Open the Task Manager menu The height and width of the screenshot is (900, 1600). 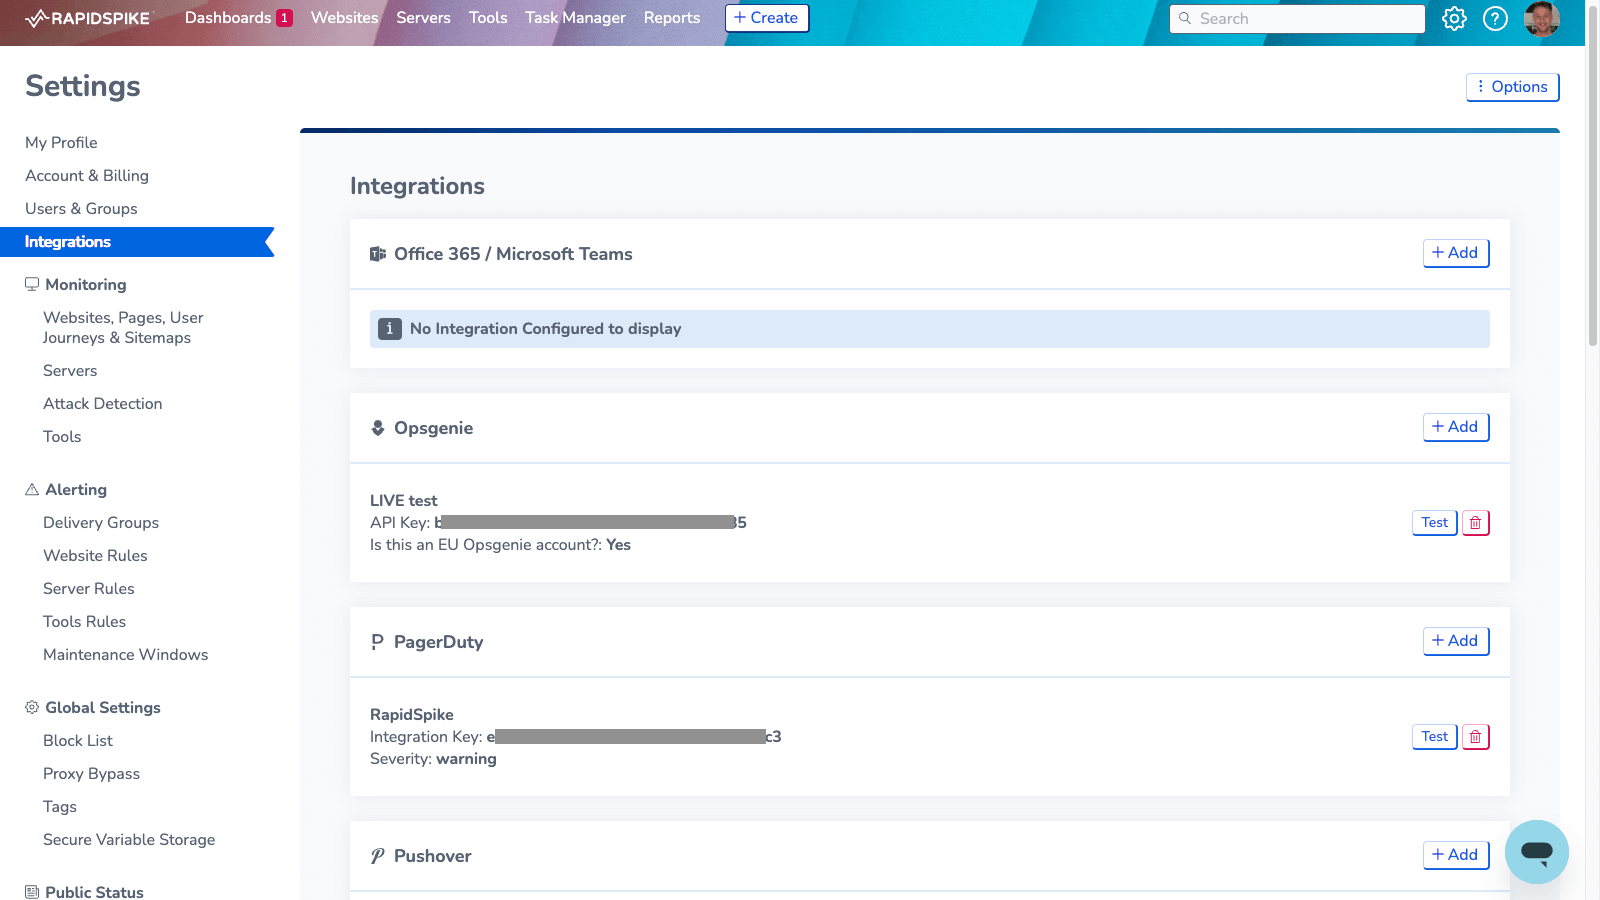tap(575, 18)
